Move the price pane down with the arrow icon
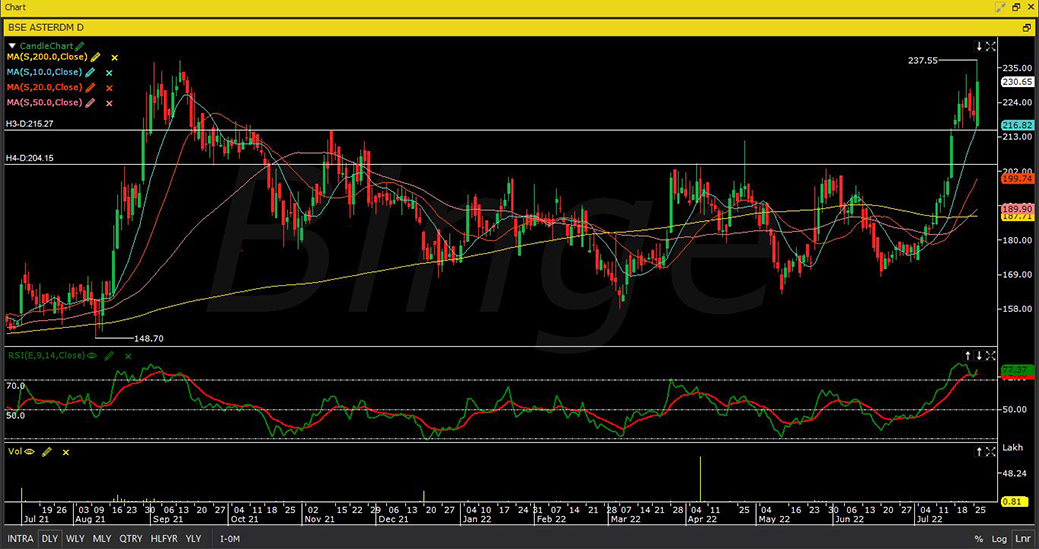Screen dimensions: 1039x549 [x=979, y=46]
